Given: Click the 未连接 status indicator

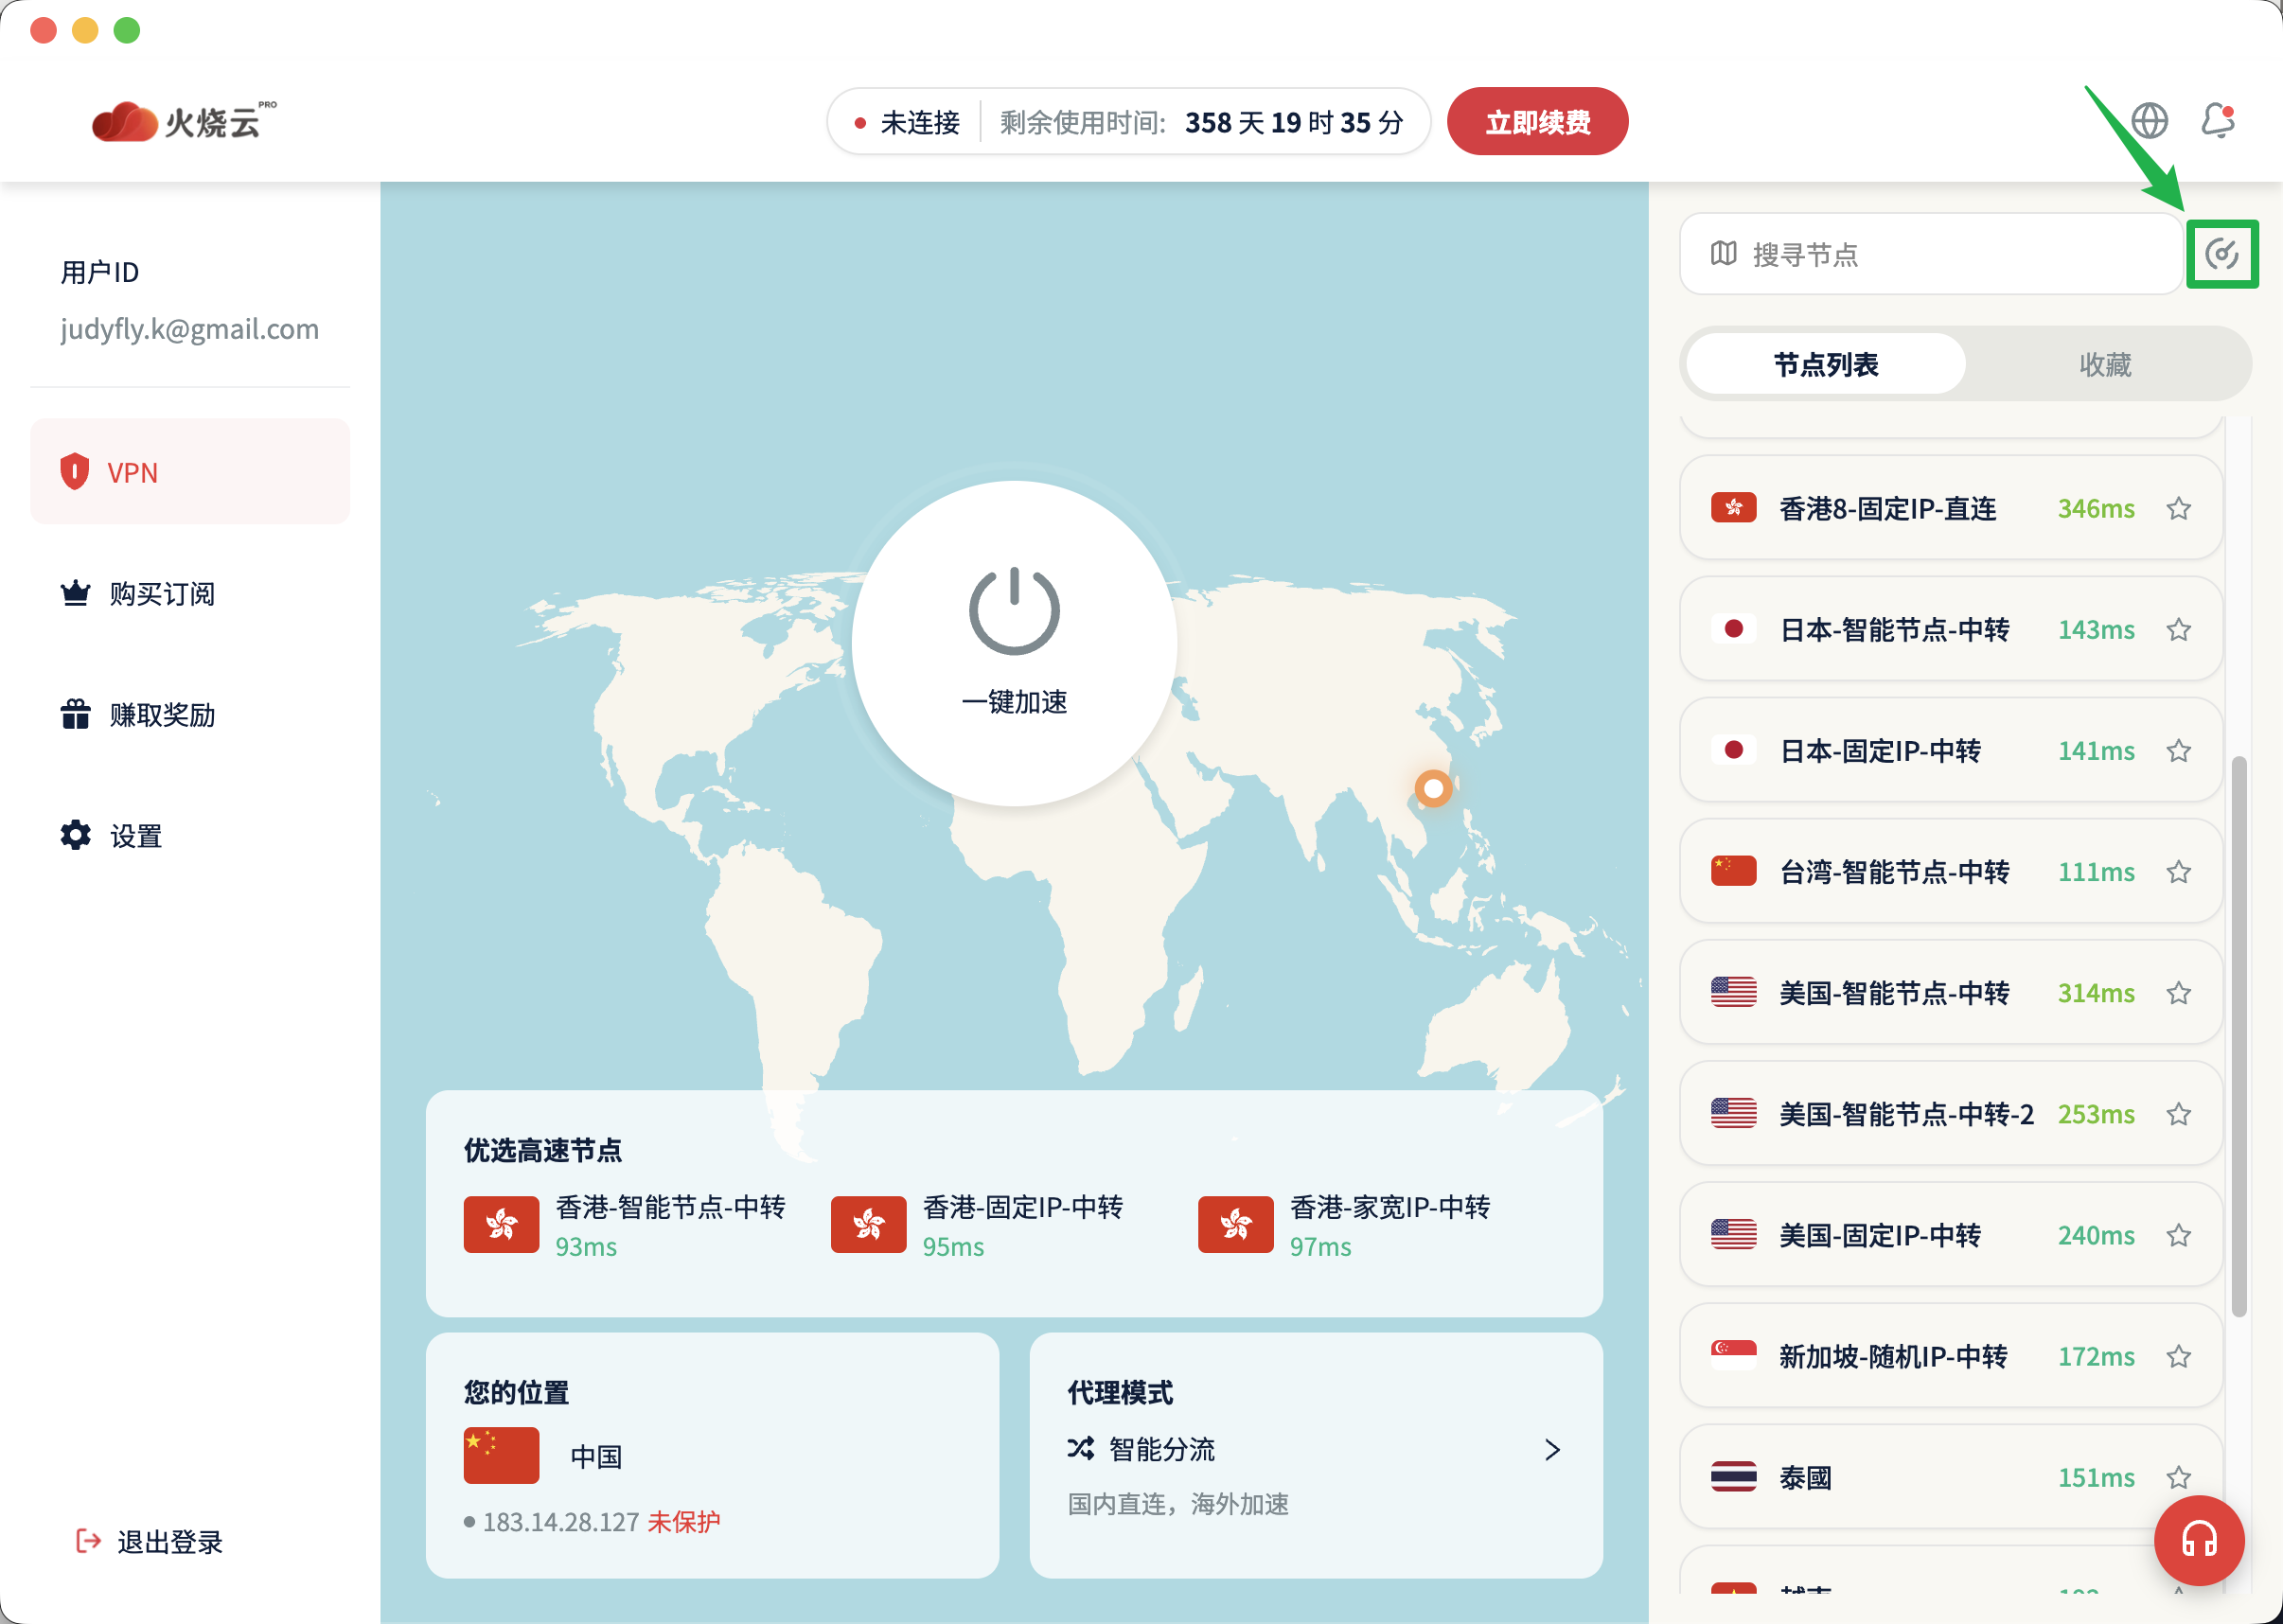Looking at the screenshot, I should click(x=907, y=122).
